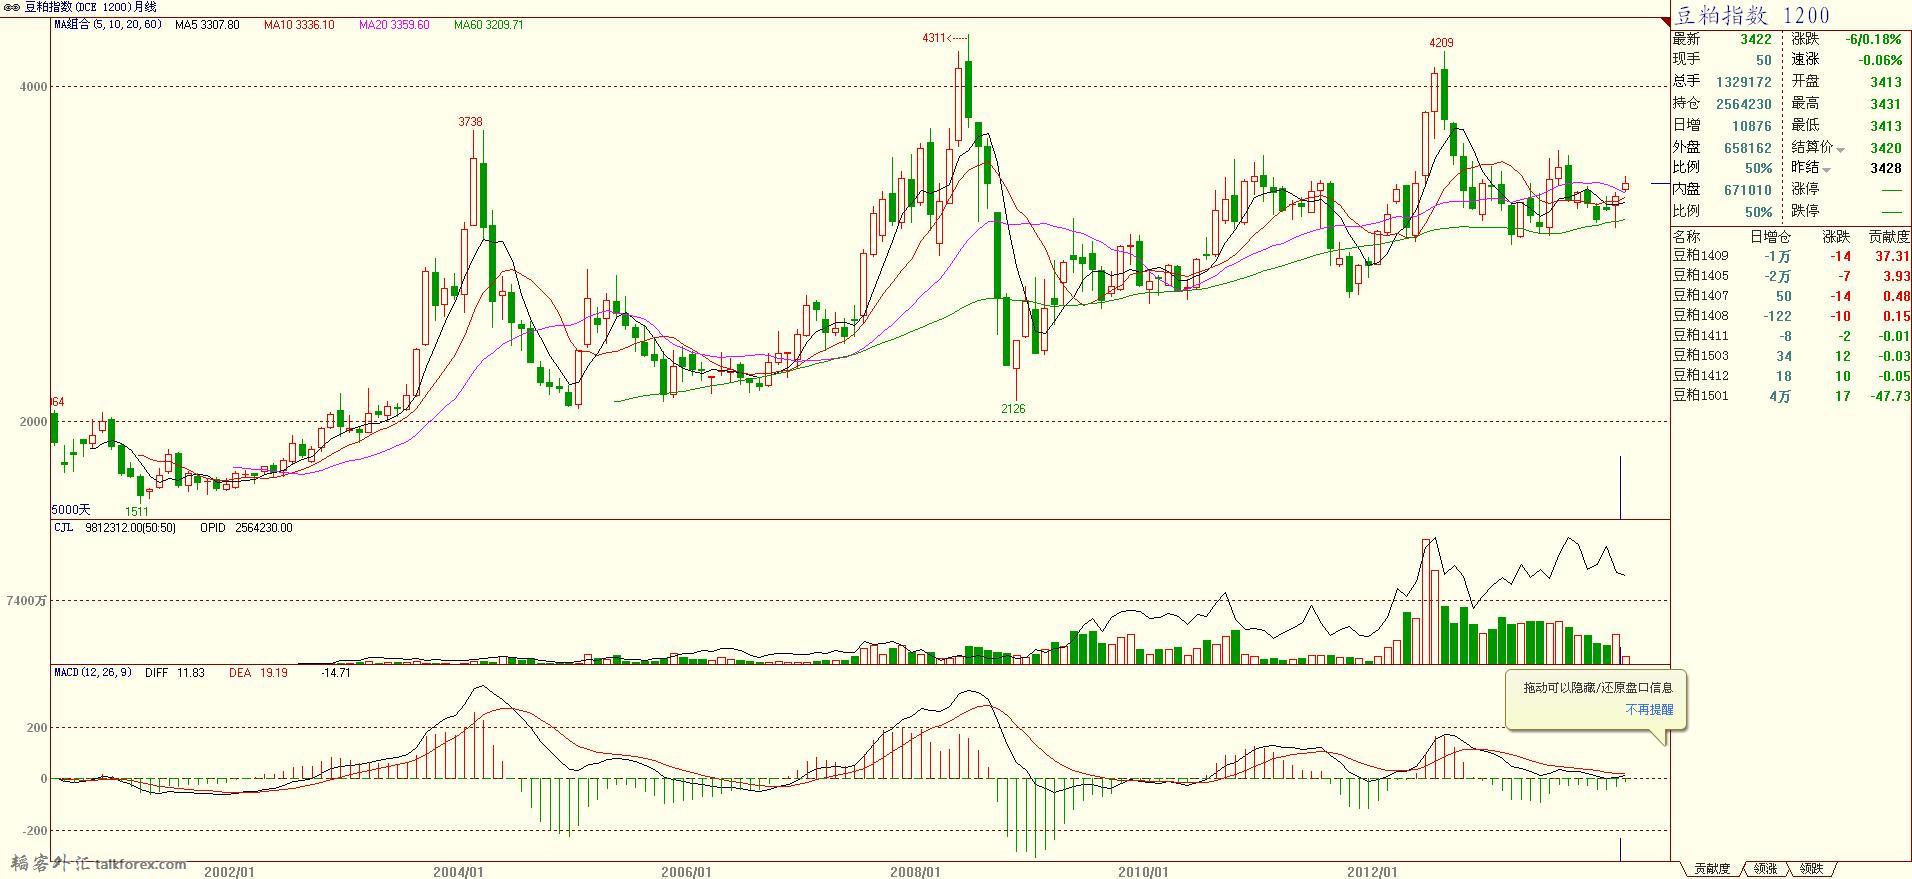The width and height of the screenshot is (1912, 879).
Task: Click the 4209 peak price marker
Action: 1441,43
